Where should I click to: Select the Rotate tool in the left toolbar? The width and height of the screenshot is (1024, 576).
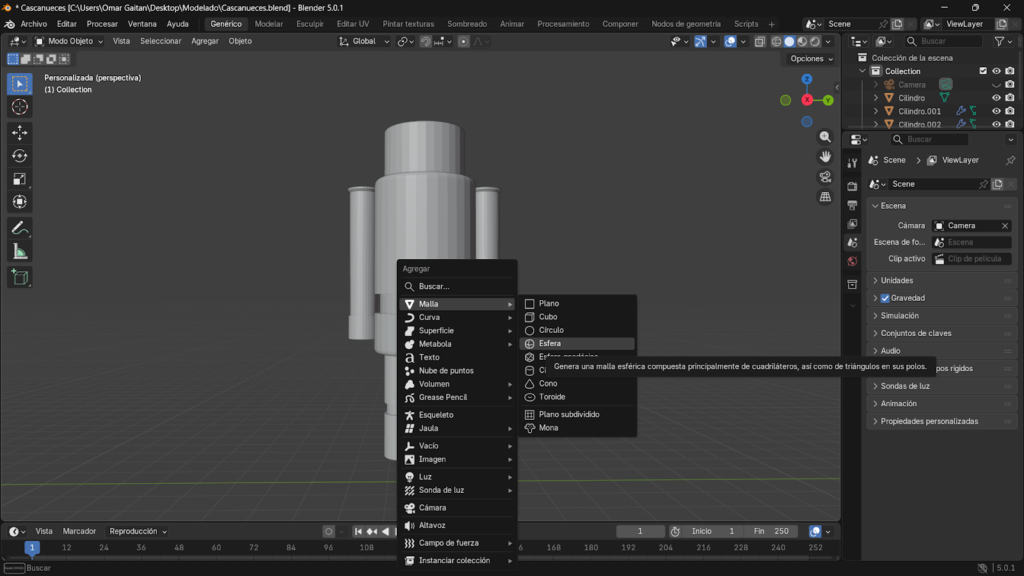pos(20,155)
